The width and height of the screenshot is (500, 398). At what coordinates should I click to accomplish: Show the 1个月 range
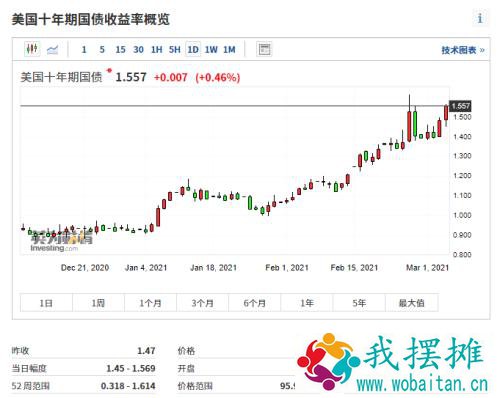pos(150,303)
